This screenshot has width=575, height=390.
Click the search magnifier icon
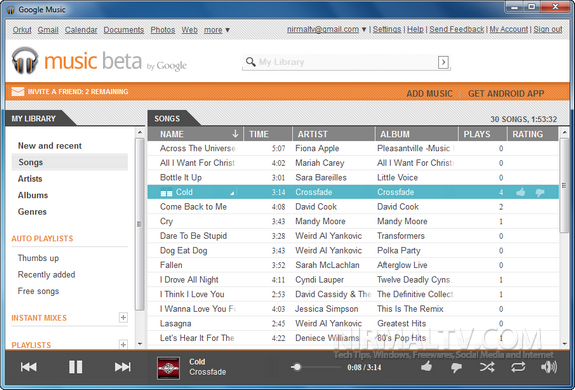[x=250, y=62]
